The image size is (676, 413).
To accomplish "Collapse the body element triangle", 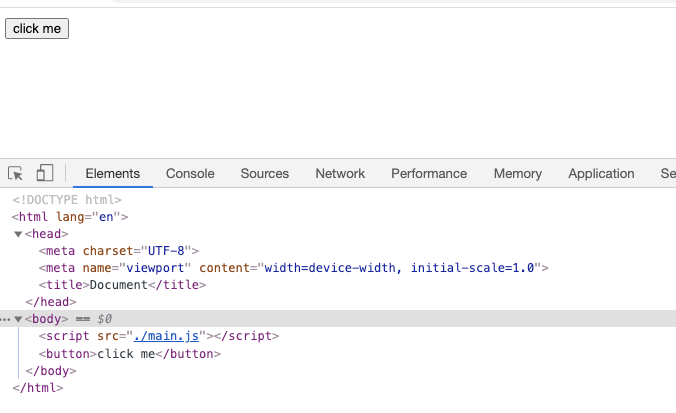I will 18,319.
